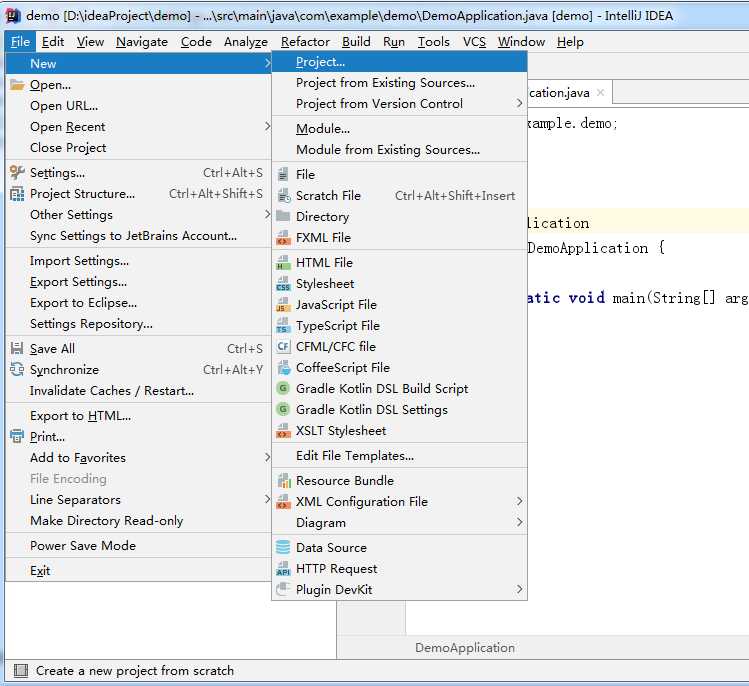
Task: Expand the Other Settings submenu arrow
Action: tap(268, 214)
